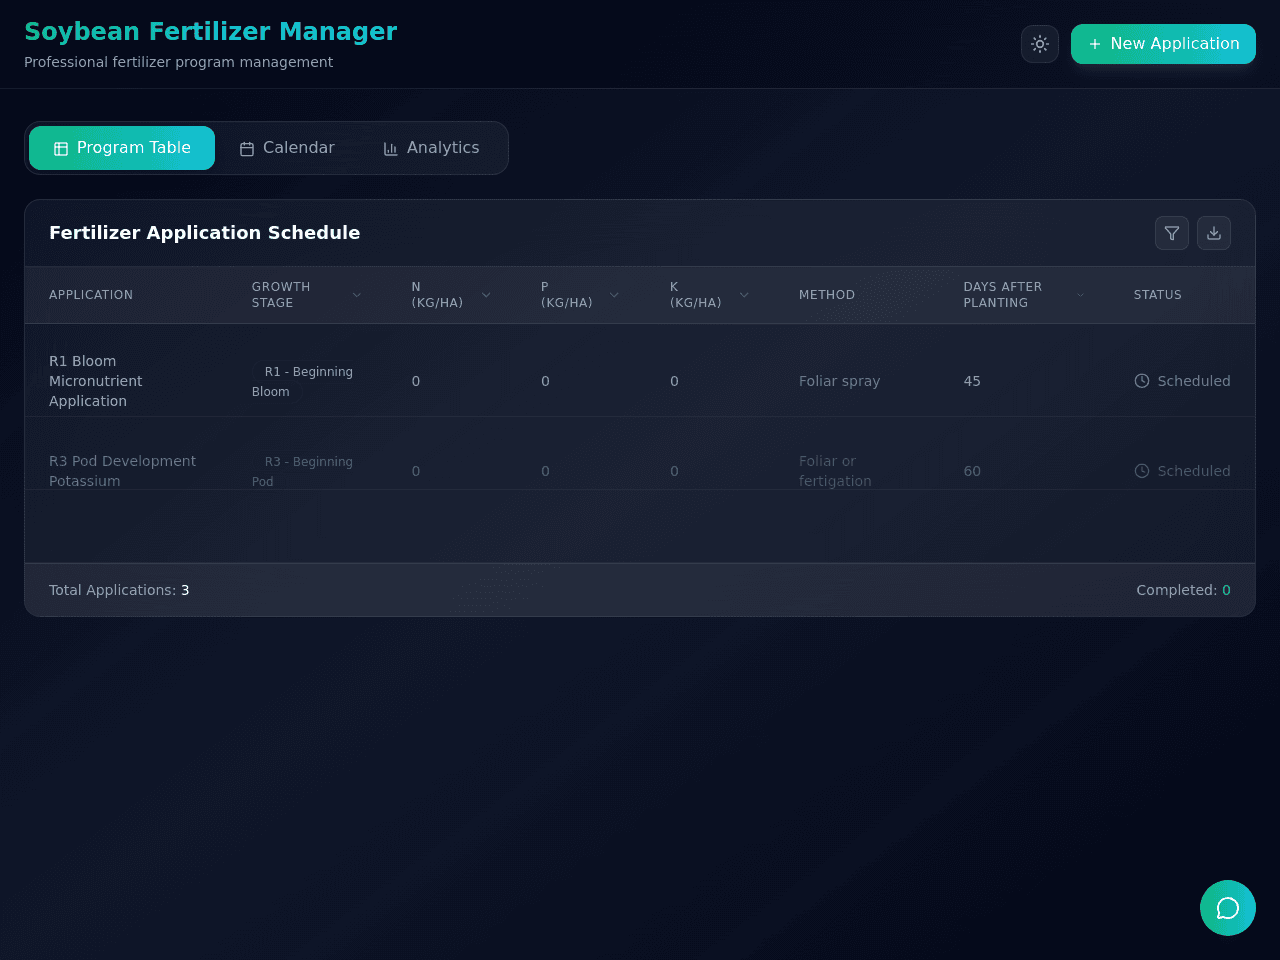
Task: Toggle the light/dark theme sun icon
Action: 1040,44
